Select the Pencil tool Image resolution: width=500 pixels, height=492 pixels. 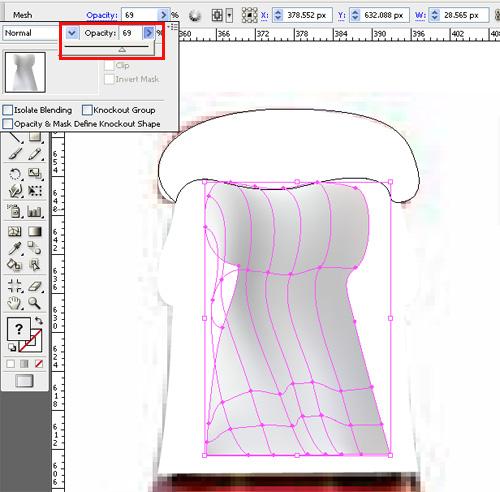coord(35,154)
